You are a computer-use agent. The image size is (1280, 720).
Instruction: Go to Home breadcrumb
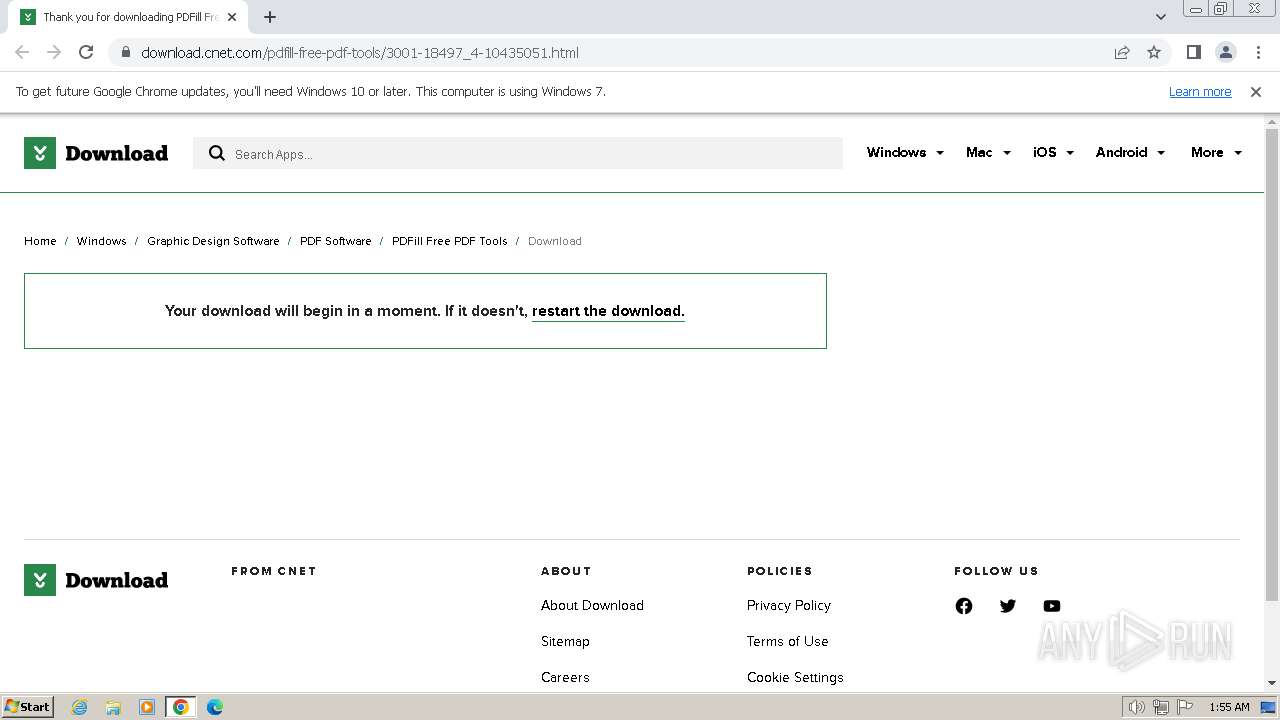coord(40,241)
